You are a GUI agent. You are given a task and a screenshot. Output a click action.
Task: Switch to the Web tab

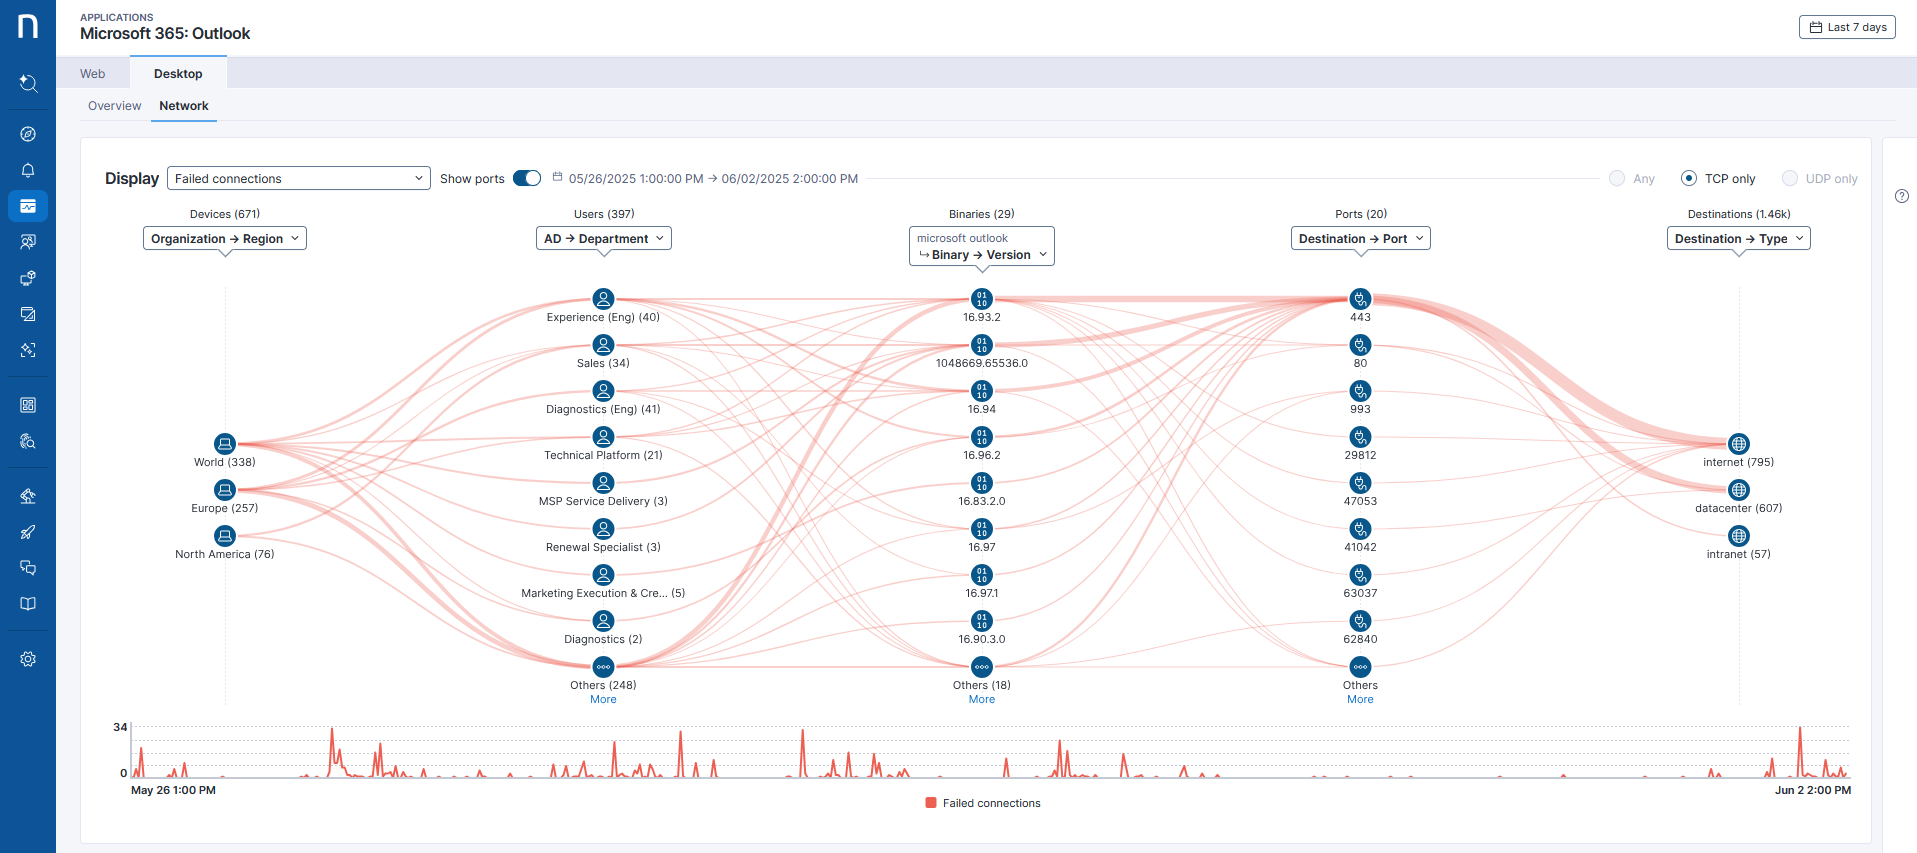click(93, 74)
